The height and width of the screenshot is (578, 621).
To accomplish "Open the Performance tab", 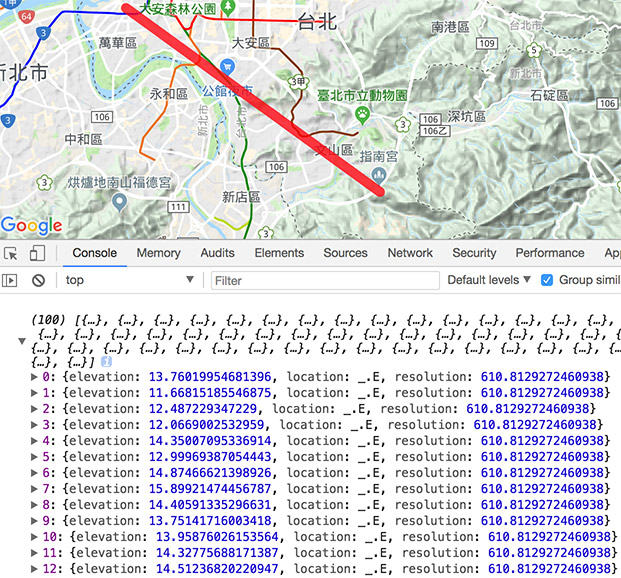I will click(x=550, y=253).
